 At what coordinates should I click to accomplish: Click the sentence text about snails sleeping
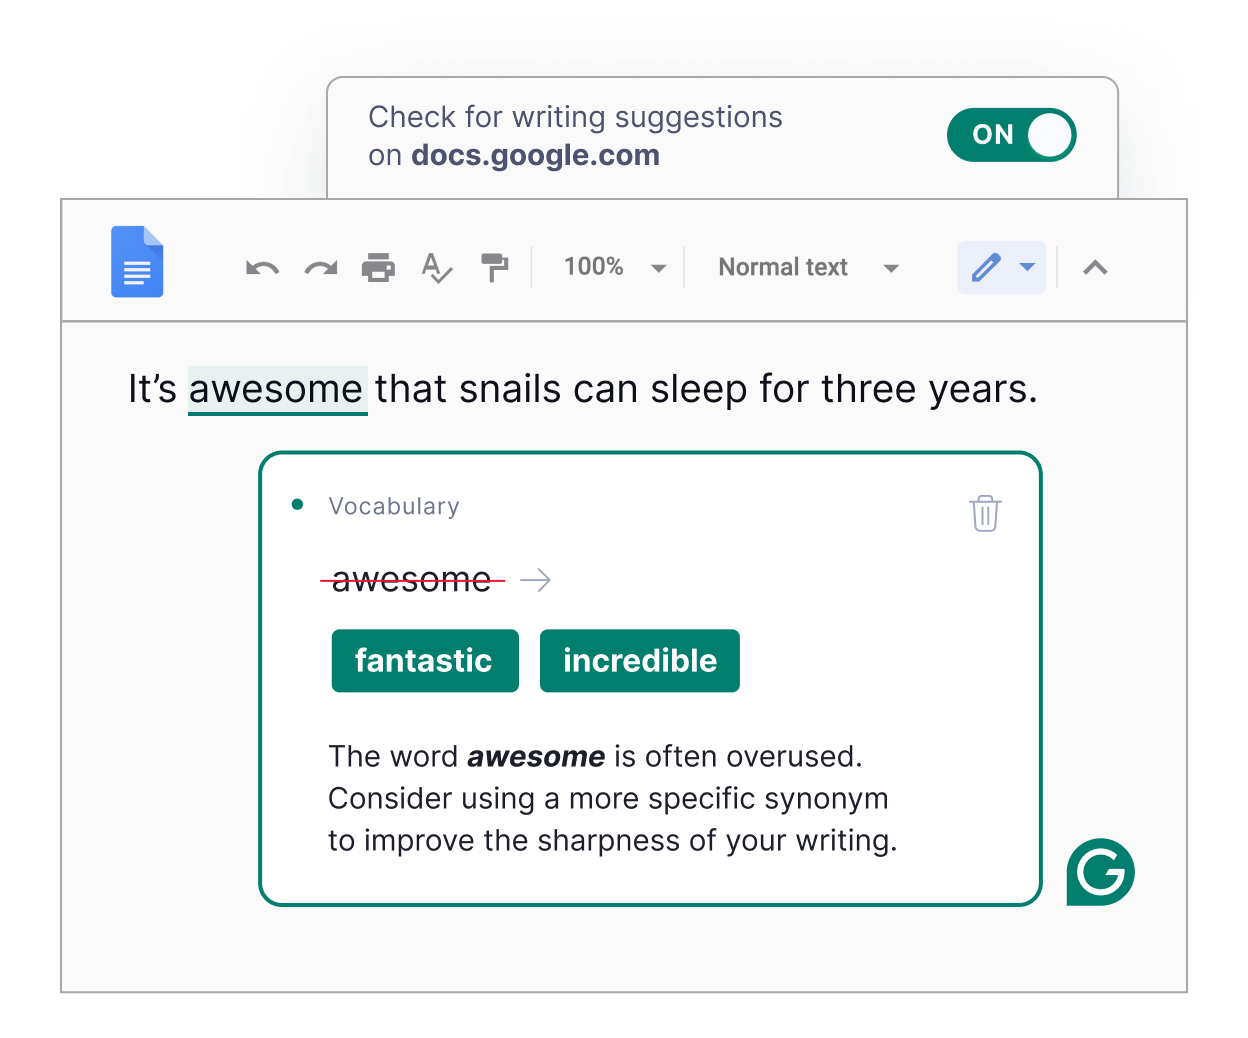582,390
